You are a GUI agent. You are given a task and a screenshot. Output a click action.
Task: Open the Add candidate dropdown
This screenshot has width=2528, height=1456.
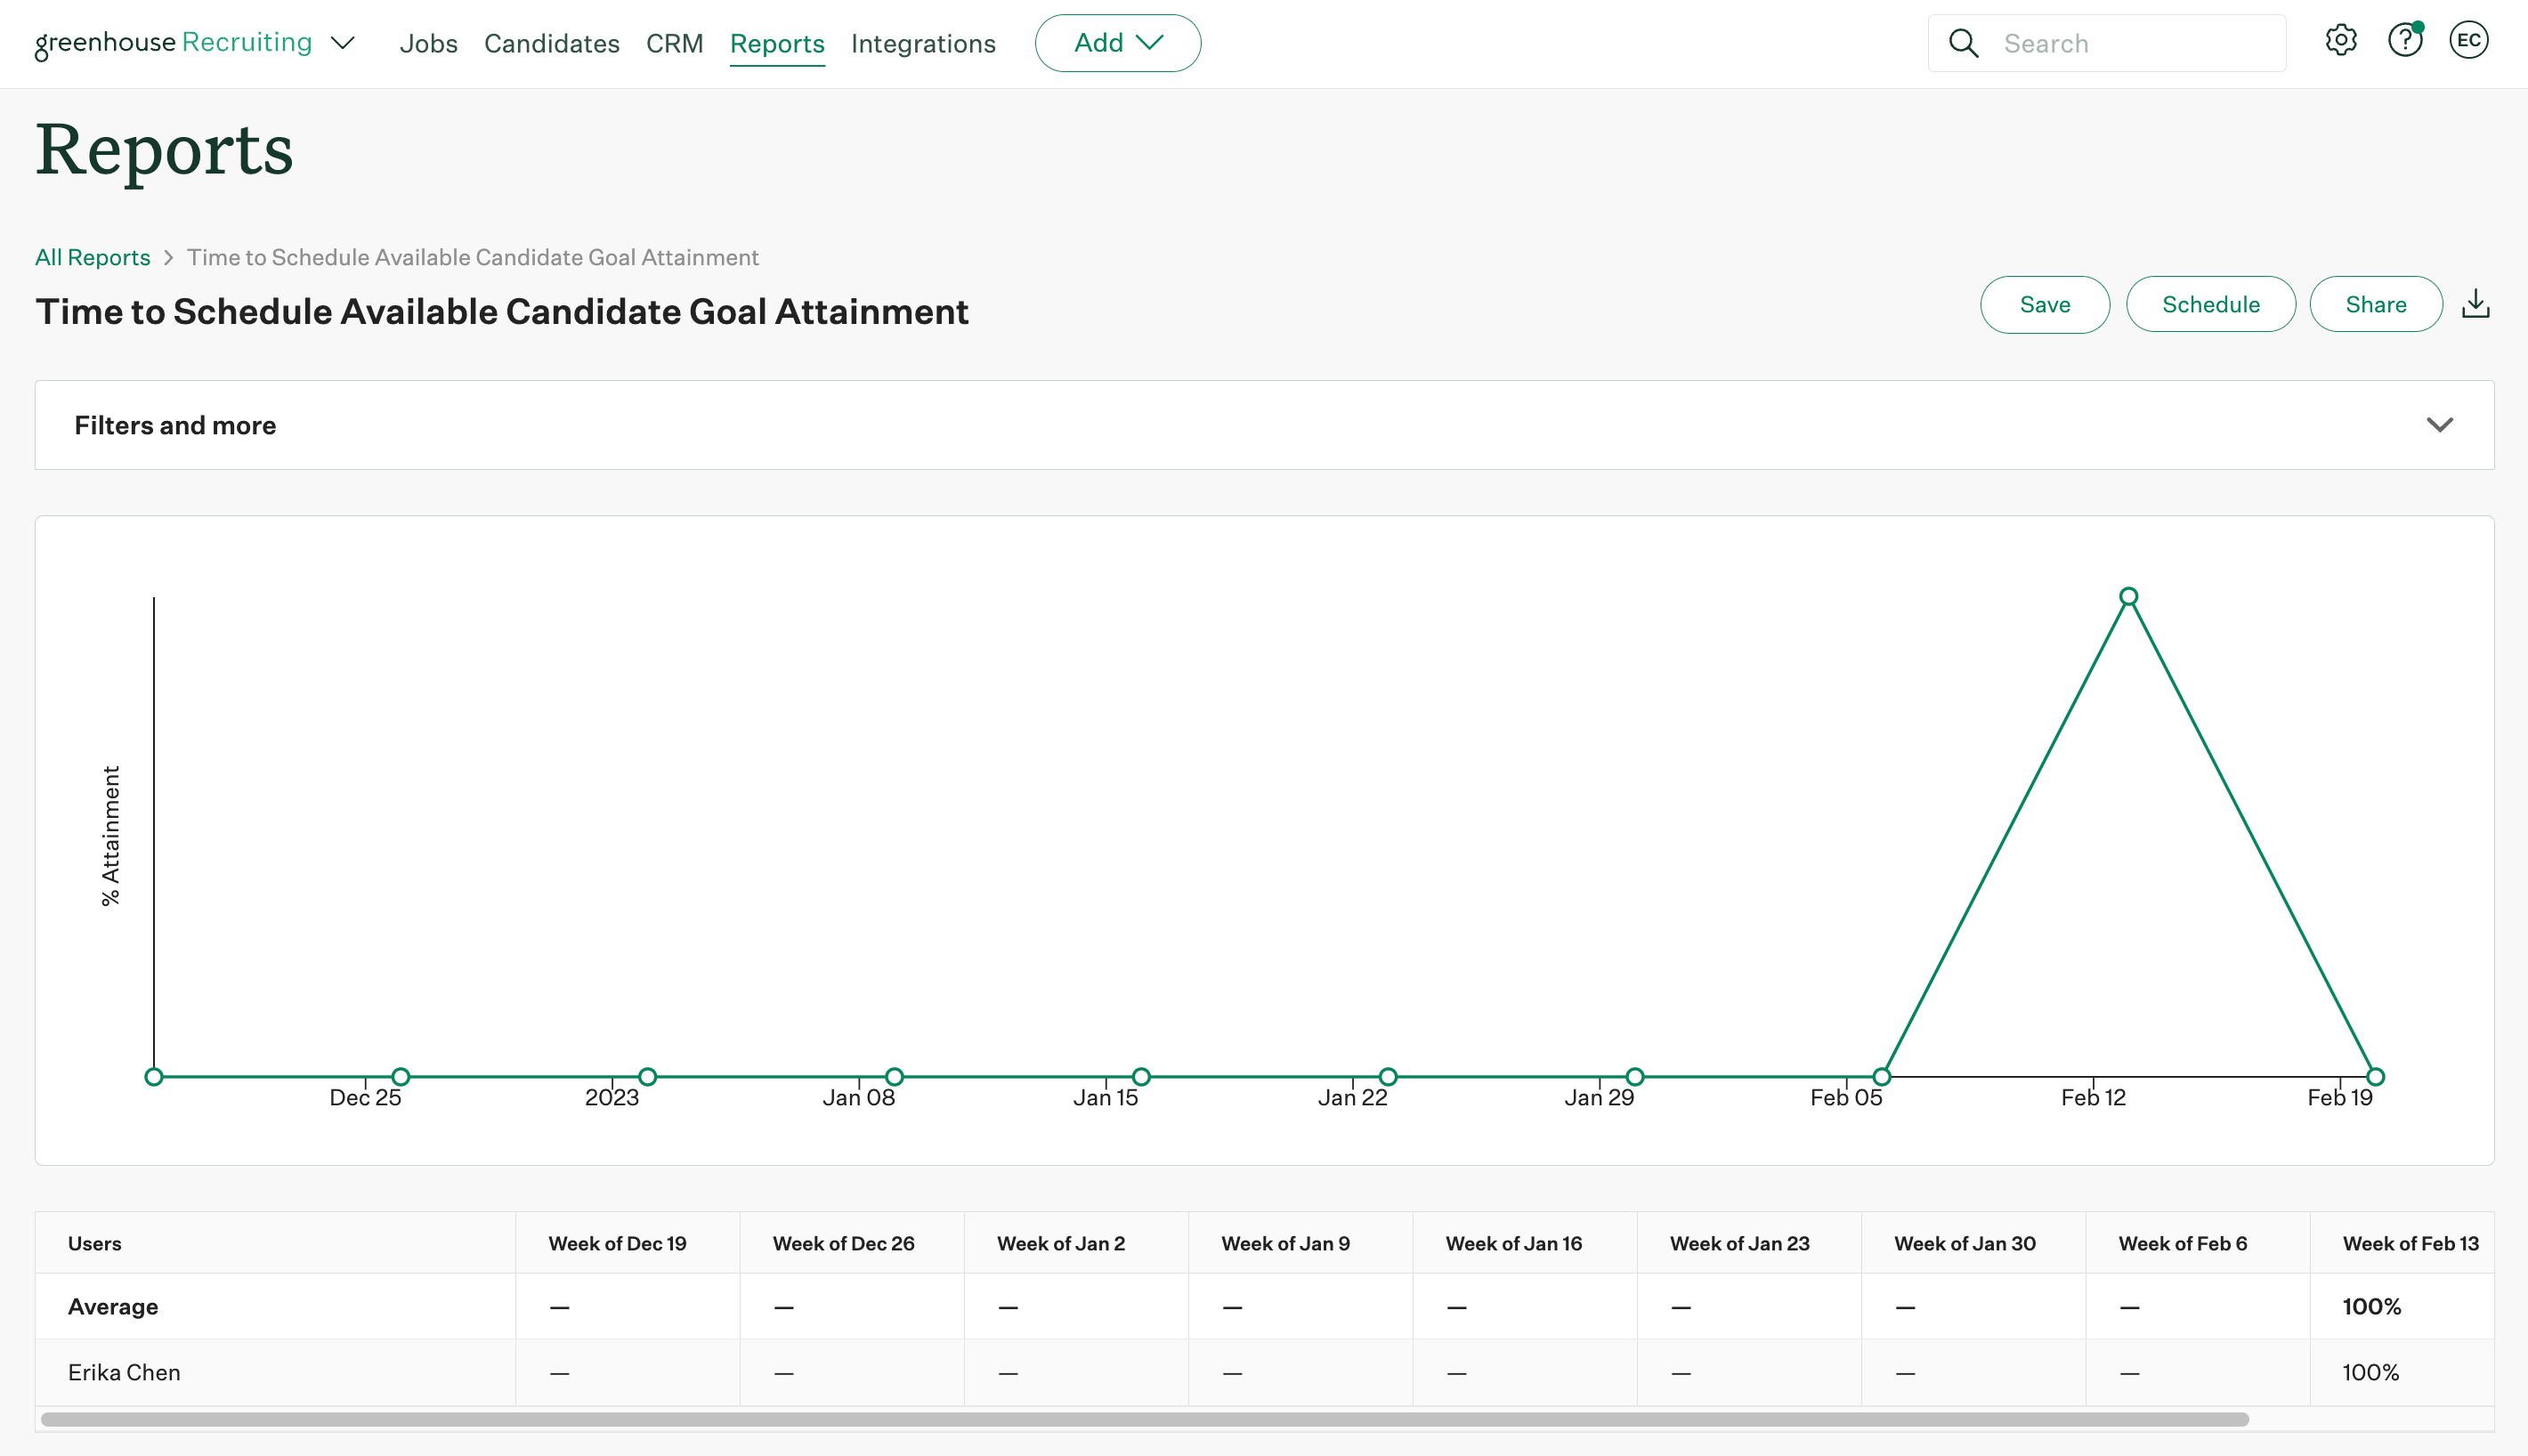click(x=1116, y=42)
